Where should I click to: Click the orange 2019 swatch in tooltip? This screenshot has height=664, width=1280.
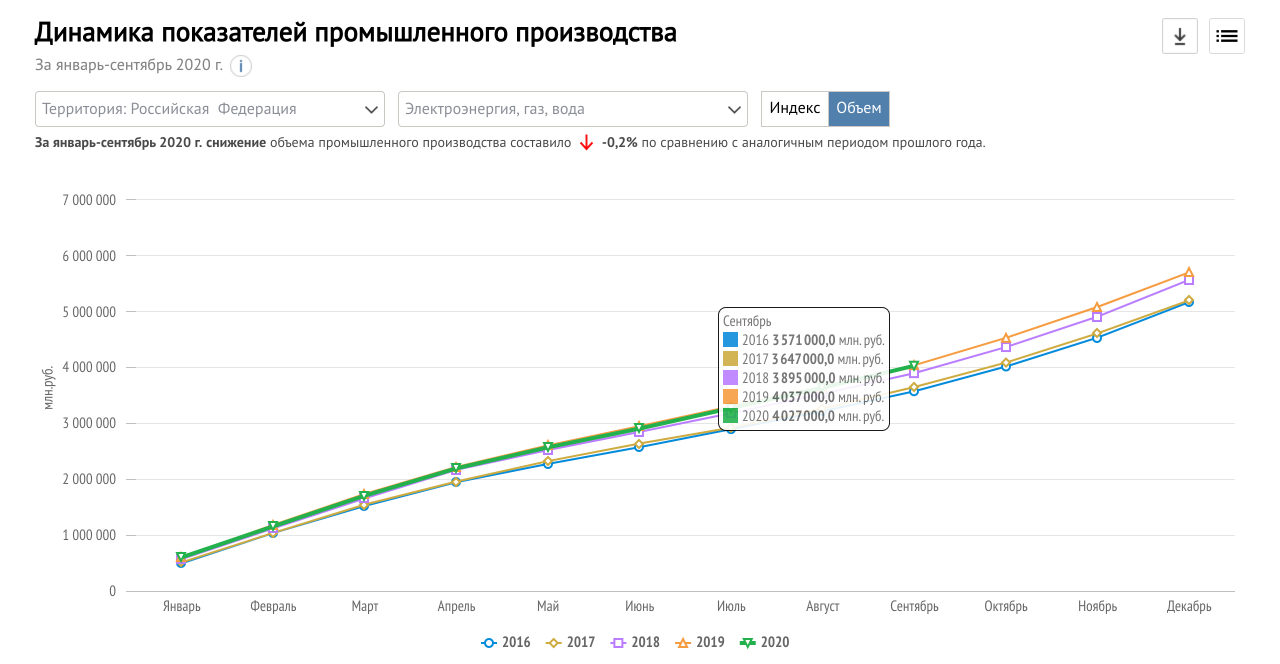click(731, 398)
